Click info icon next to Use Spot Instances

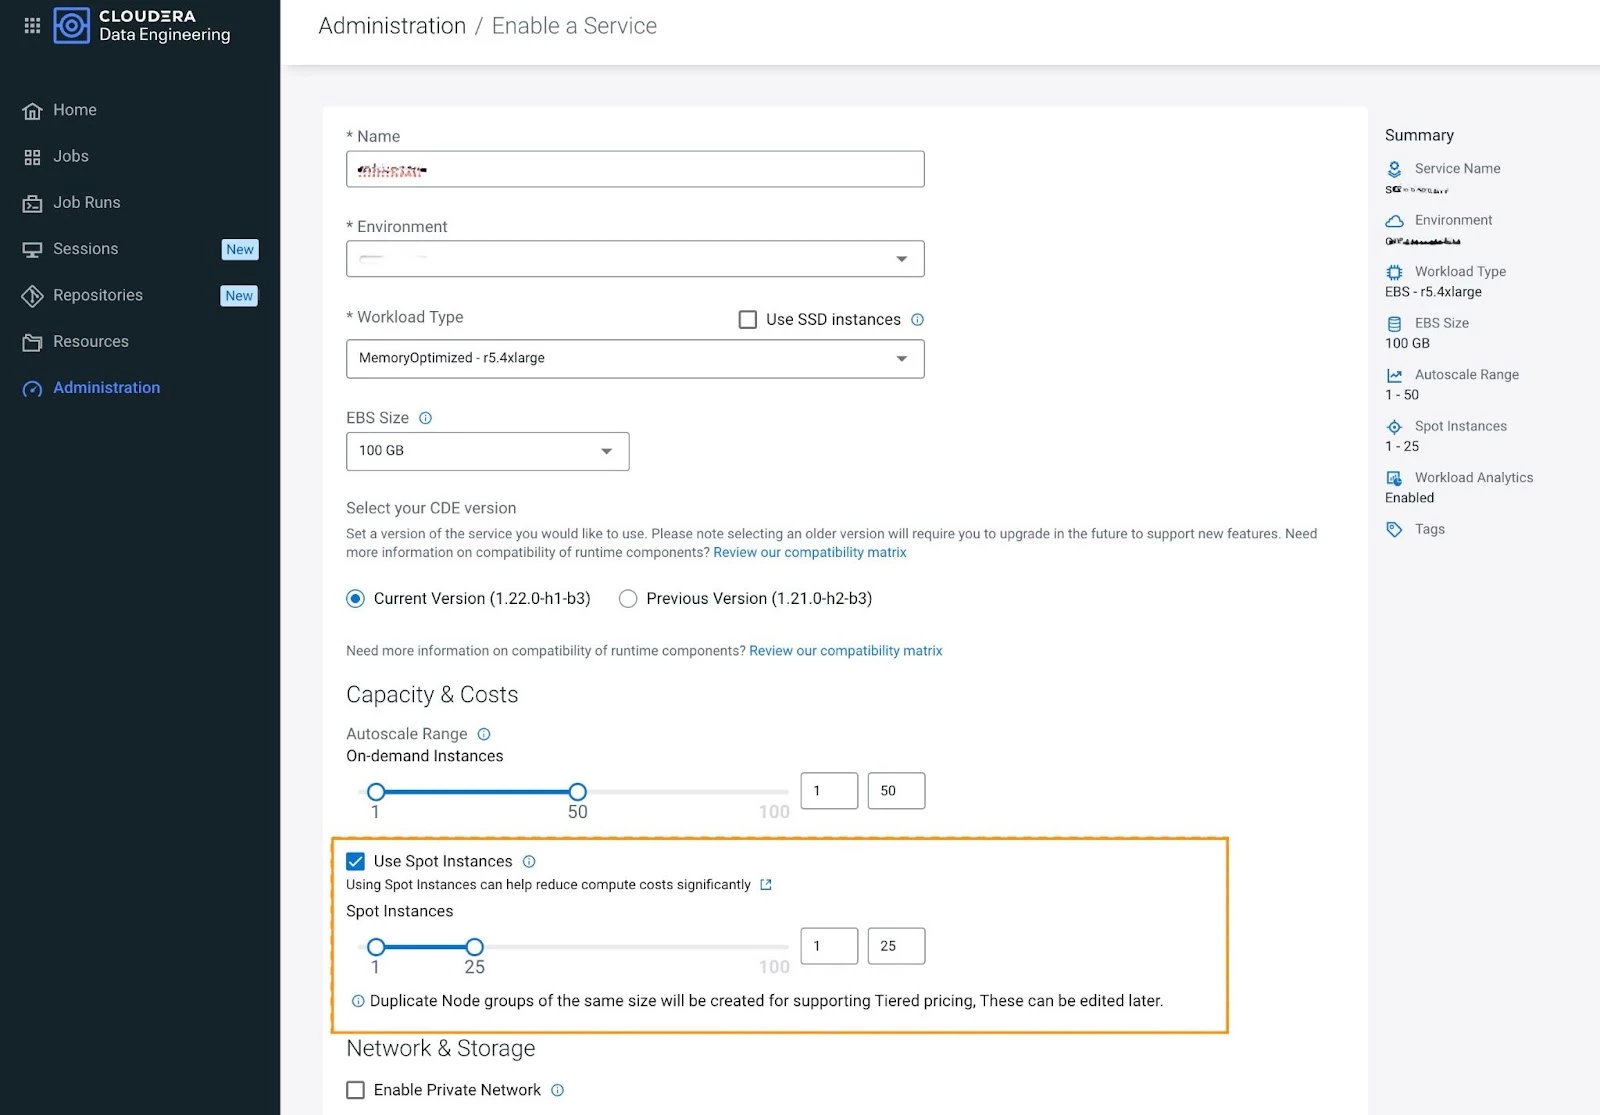[x=529, y=861]
